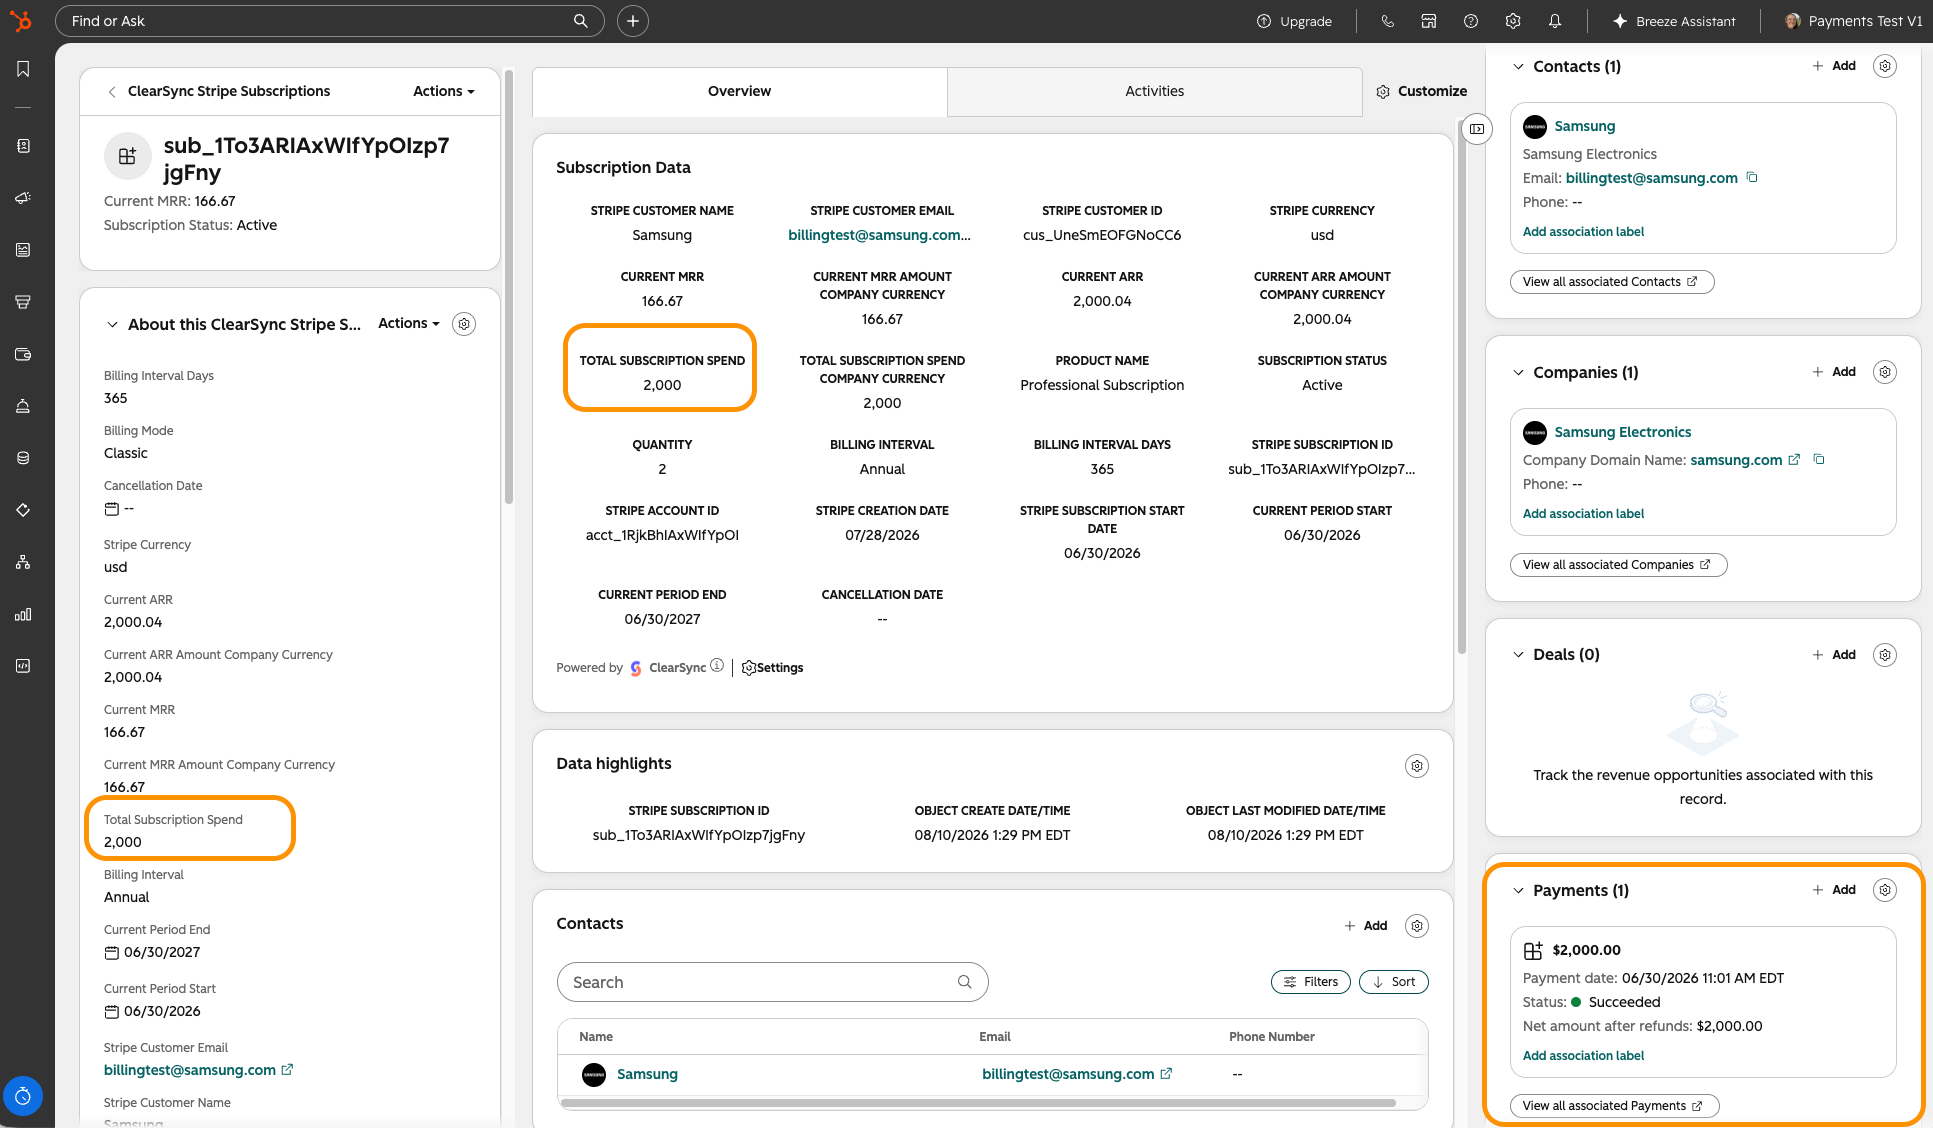Click View all associated Contacts
Screen dimensions: 1933x1128
click(x=1612, y=282)
